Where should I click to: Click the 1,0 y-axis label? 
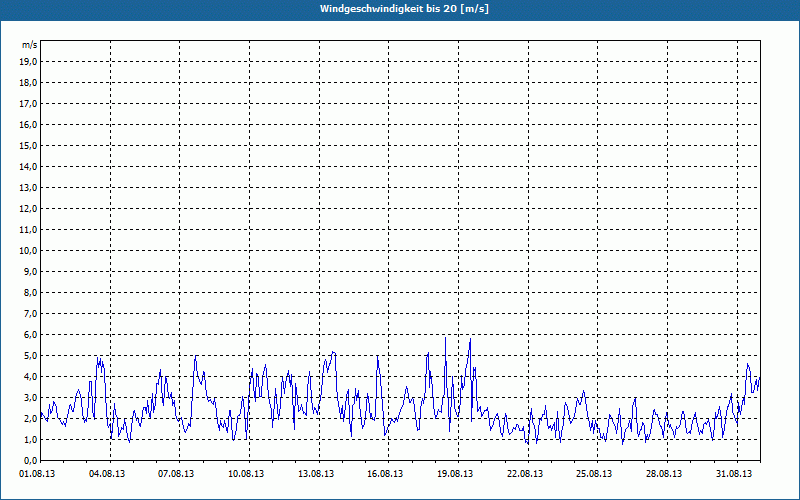point(30,439)
